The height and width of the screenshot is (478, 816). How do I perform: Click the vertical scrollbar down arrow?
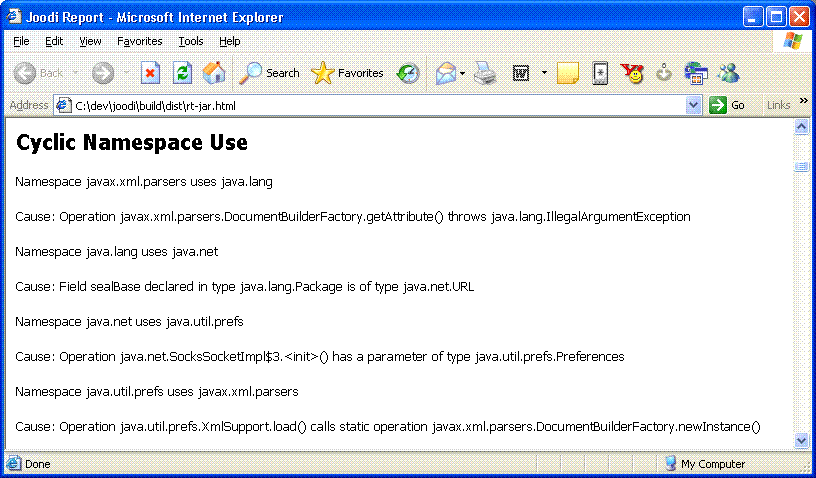pyautogui.click(x=801, y=440)
